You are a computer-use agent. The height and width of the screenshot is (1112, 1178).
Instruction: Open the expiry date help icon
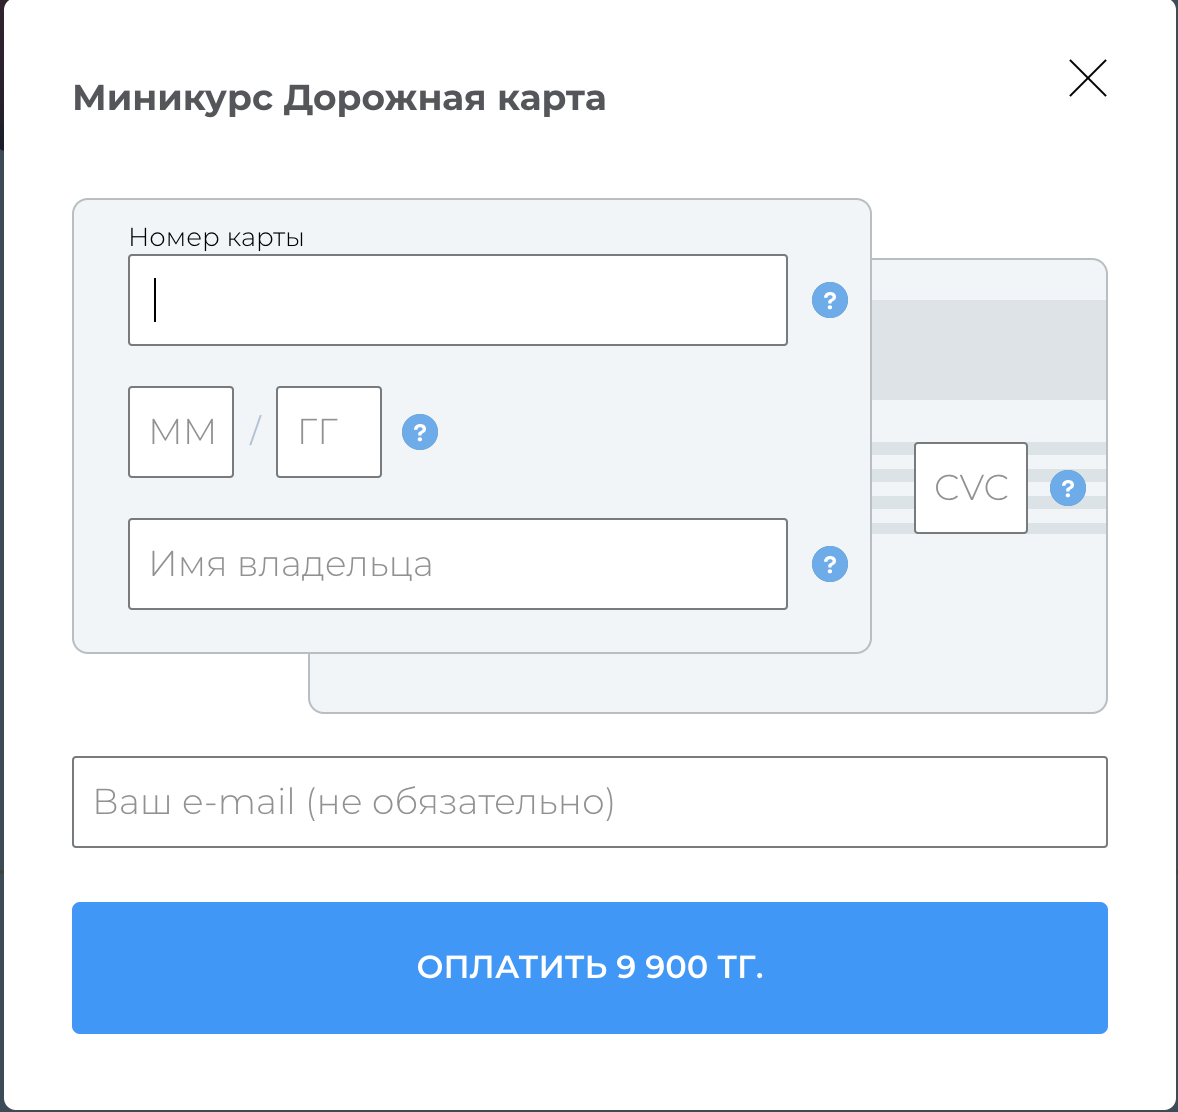pyautogui.click(x=420, y=432)
